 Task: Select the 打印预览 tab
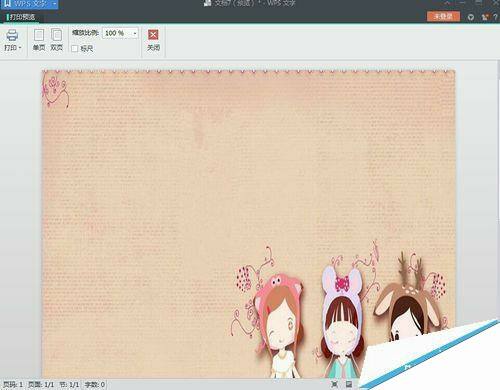pos(21,17)
